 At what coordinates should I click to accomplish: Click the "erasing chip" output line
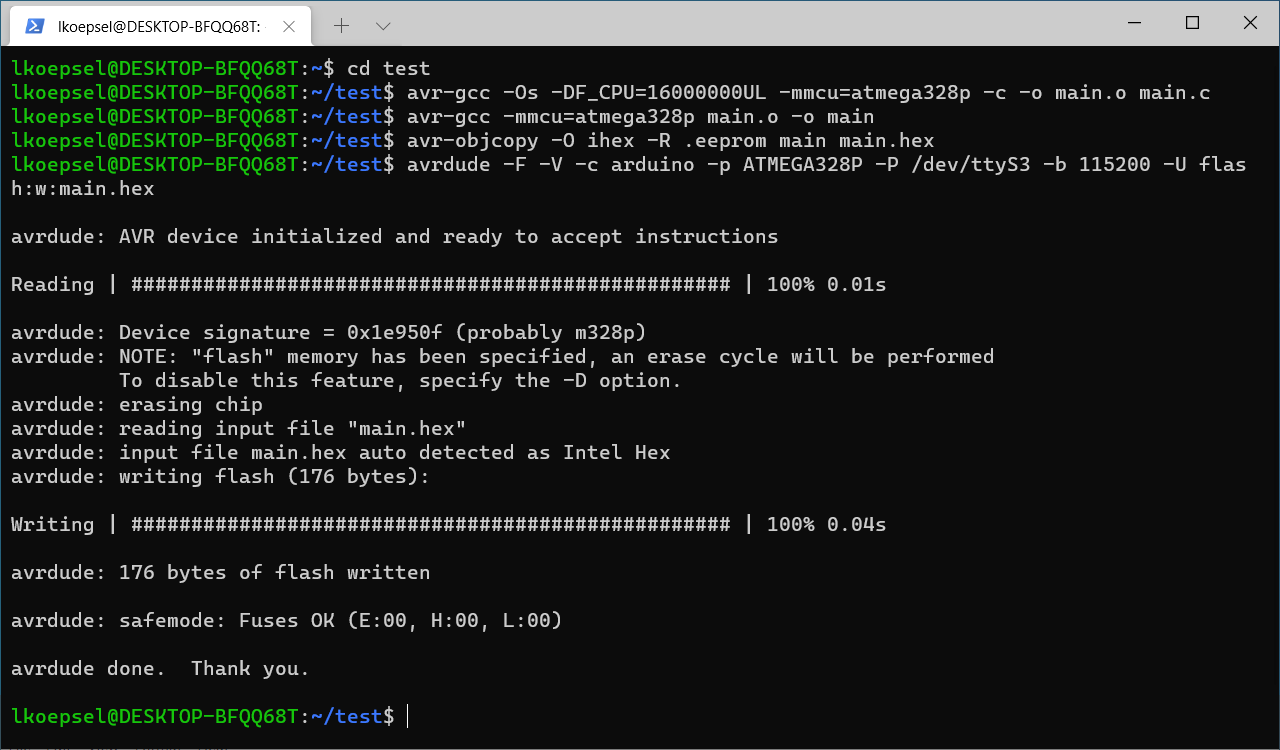coord(137,404)
